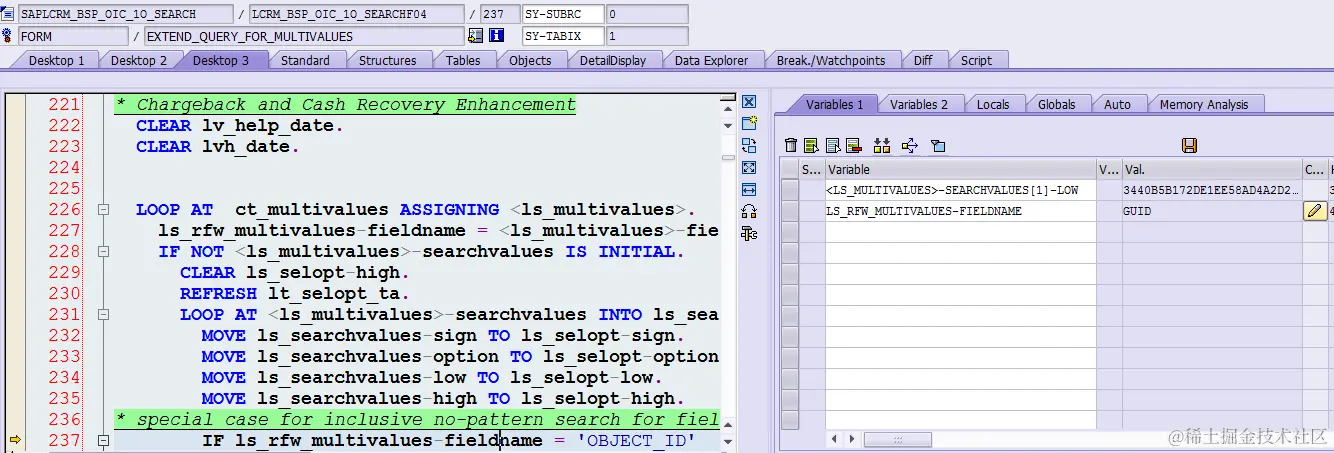Click the Variable column header
Screen dimensions: 1334x453
coord(960,169)
